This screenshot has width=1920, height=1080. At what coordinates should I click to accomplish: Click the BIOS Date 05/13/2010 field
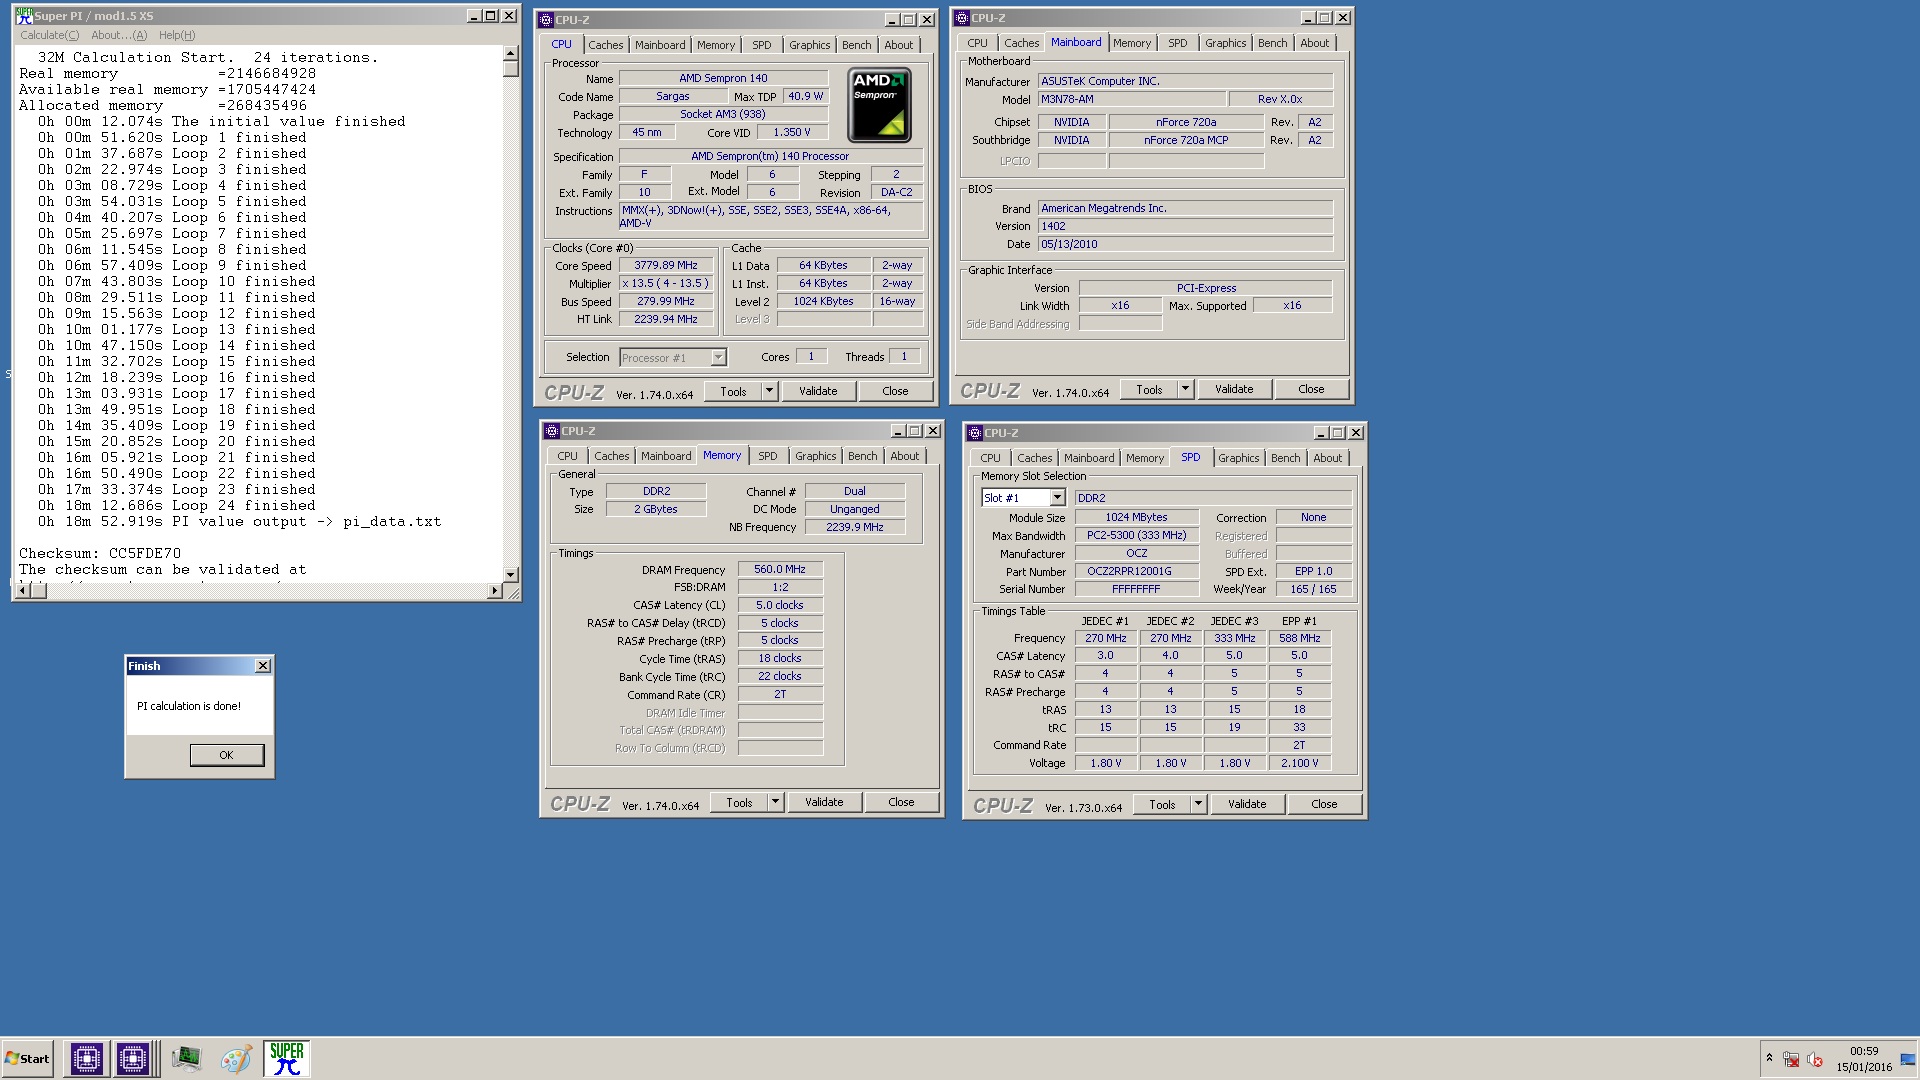[x=1185, y=244]
